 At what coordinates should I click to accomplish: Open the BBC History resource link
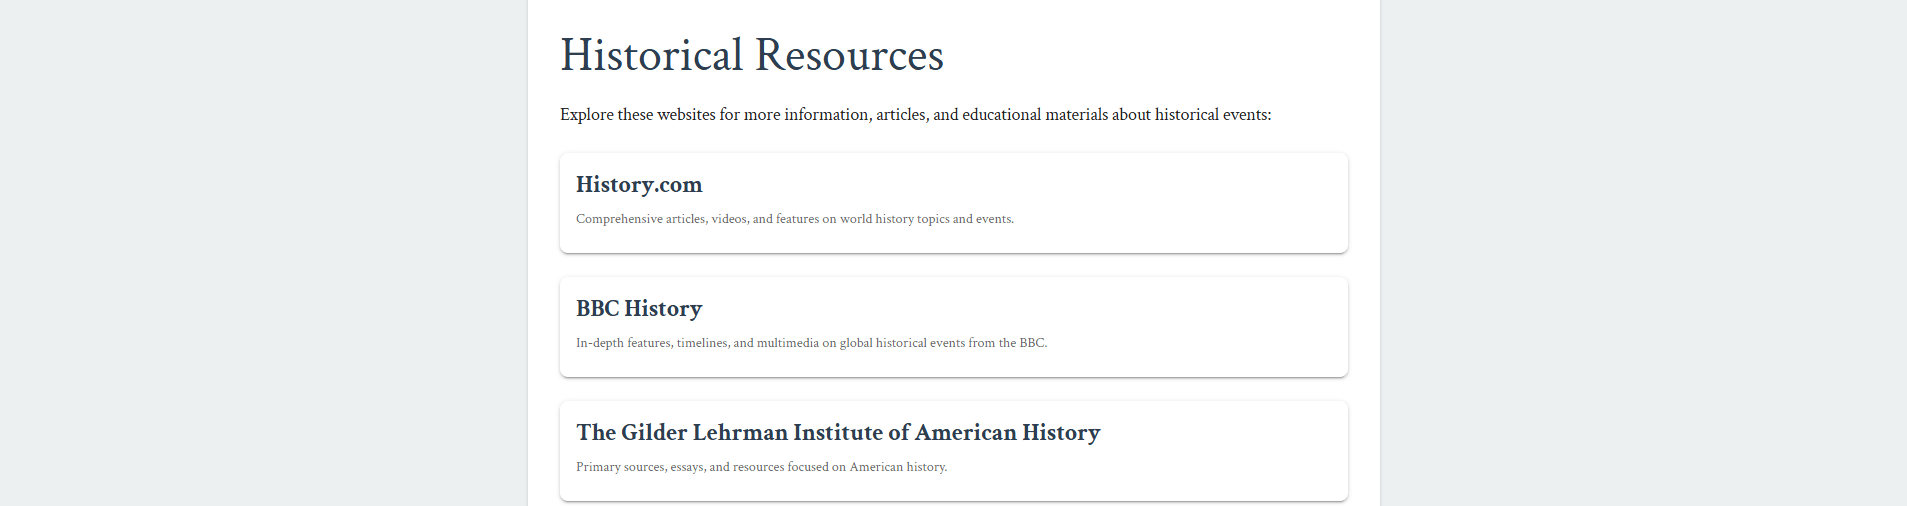point(639,309)
